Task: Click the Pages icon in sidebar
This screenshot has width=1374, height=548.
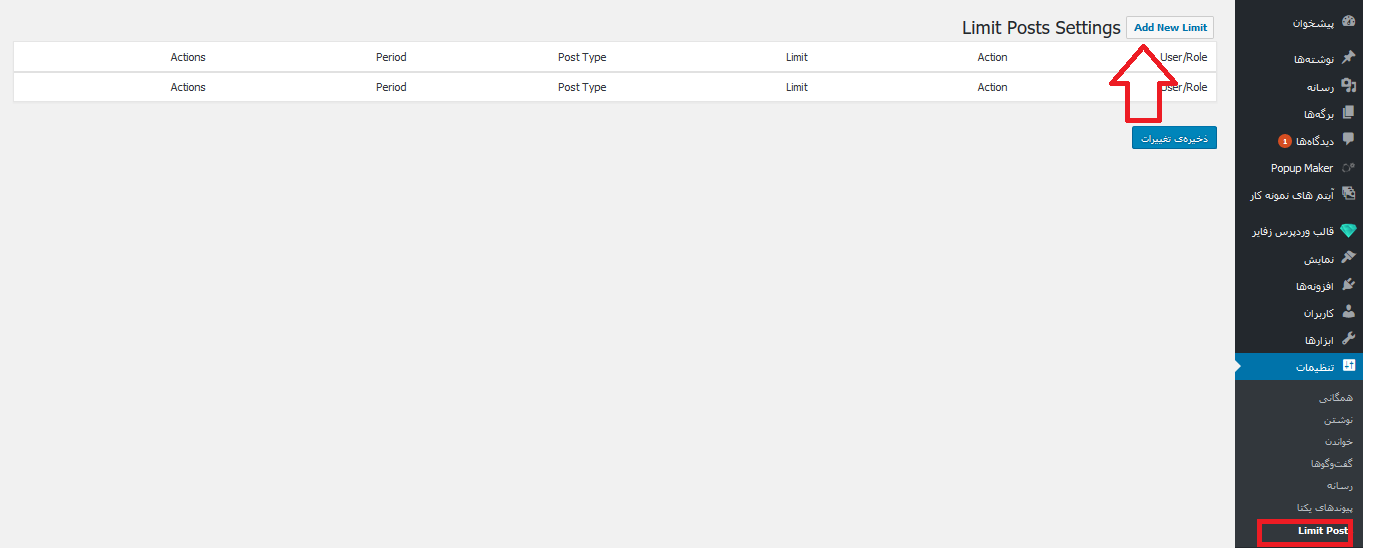Action: pos(1348,113)
